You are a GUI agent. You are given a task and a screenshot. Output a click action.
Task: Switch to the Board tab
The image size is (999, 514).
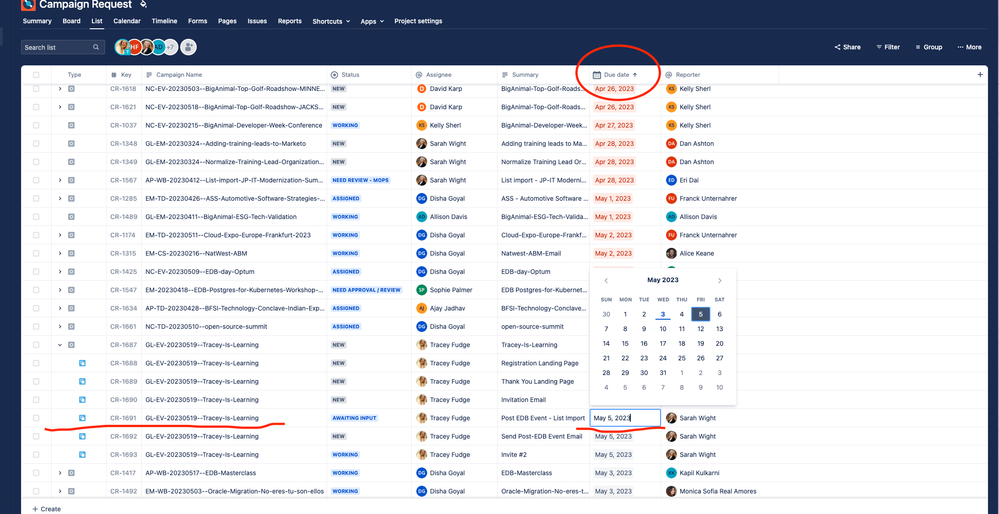(x=71, y=21)
